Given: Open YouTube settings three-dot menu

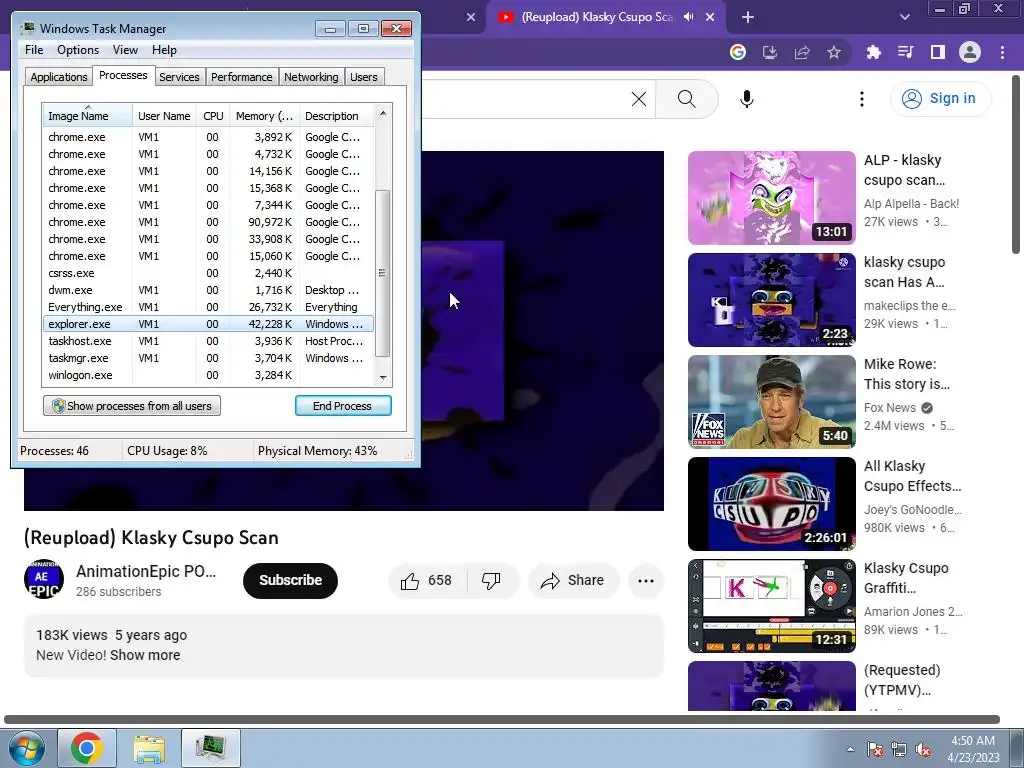Looking at the screenshot, I should (862, 99).
